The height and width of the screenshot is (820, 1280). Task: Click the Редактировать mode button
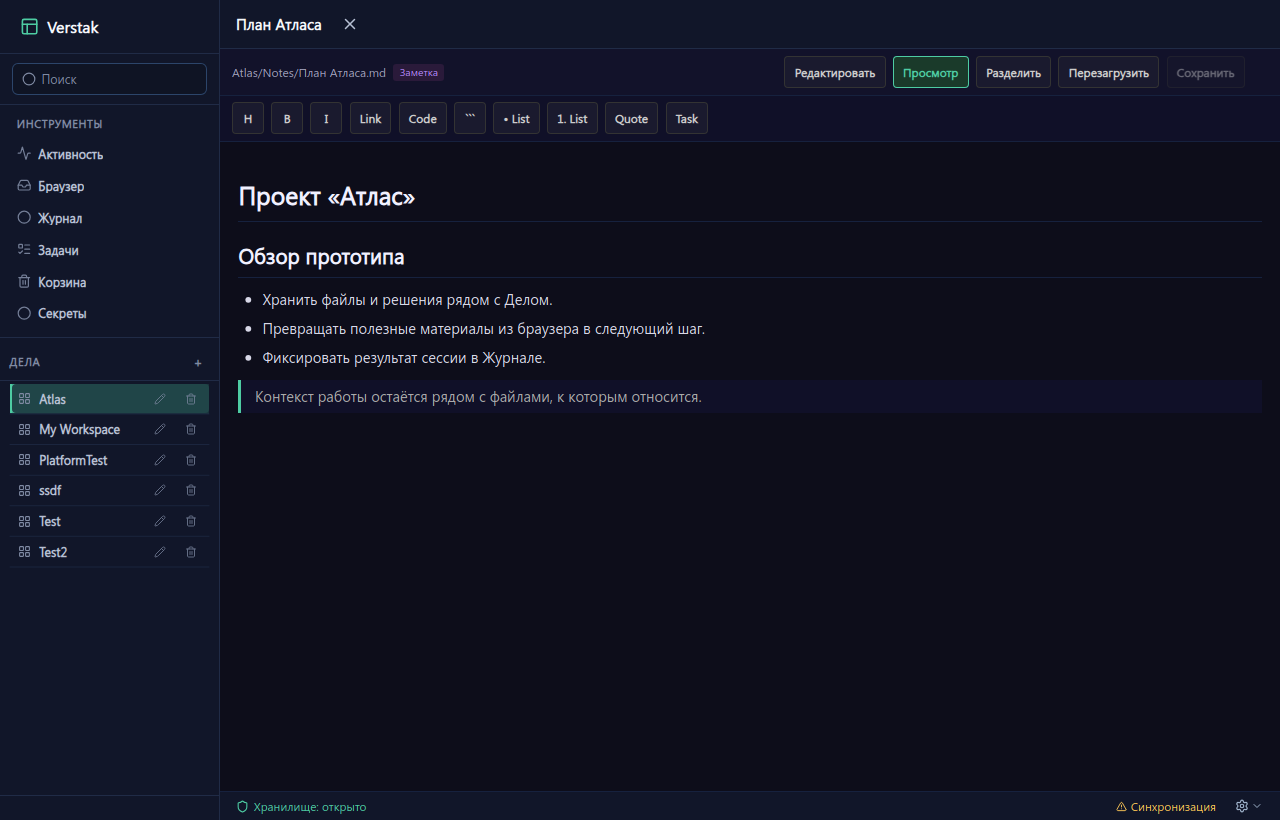tap(835, 72)
